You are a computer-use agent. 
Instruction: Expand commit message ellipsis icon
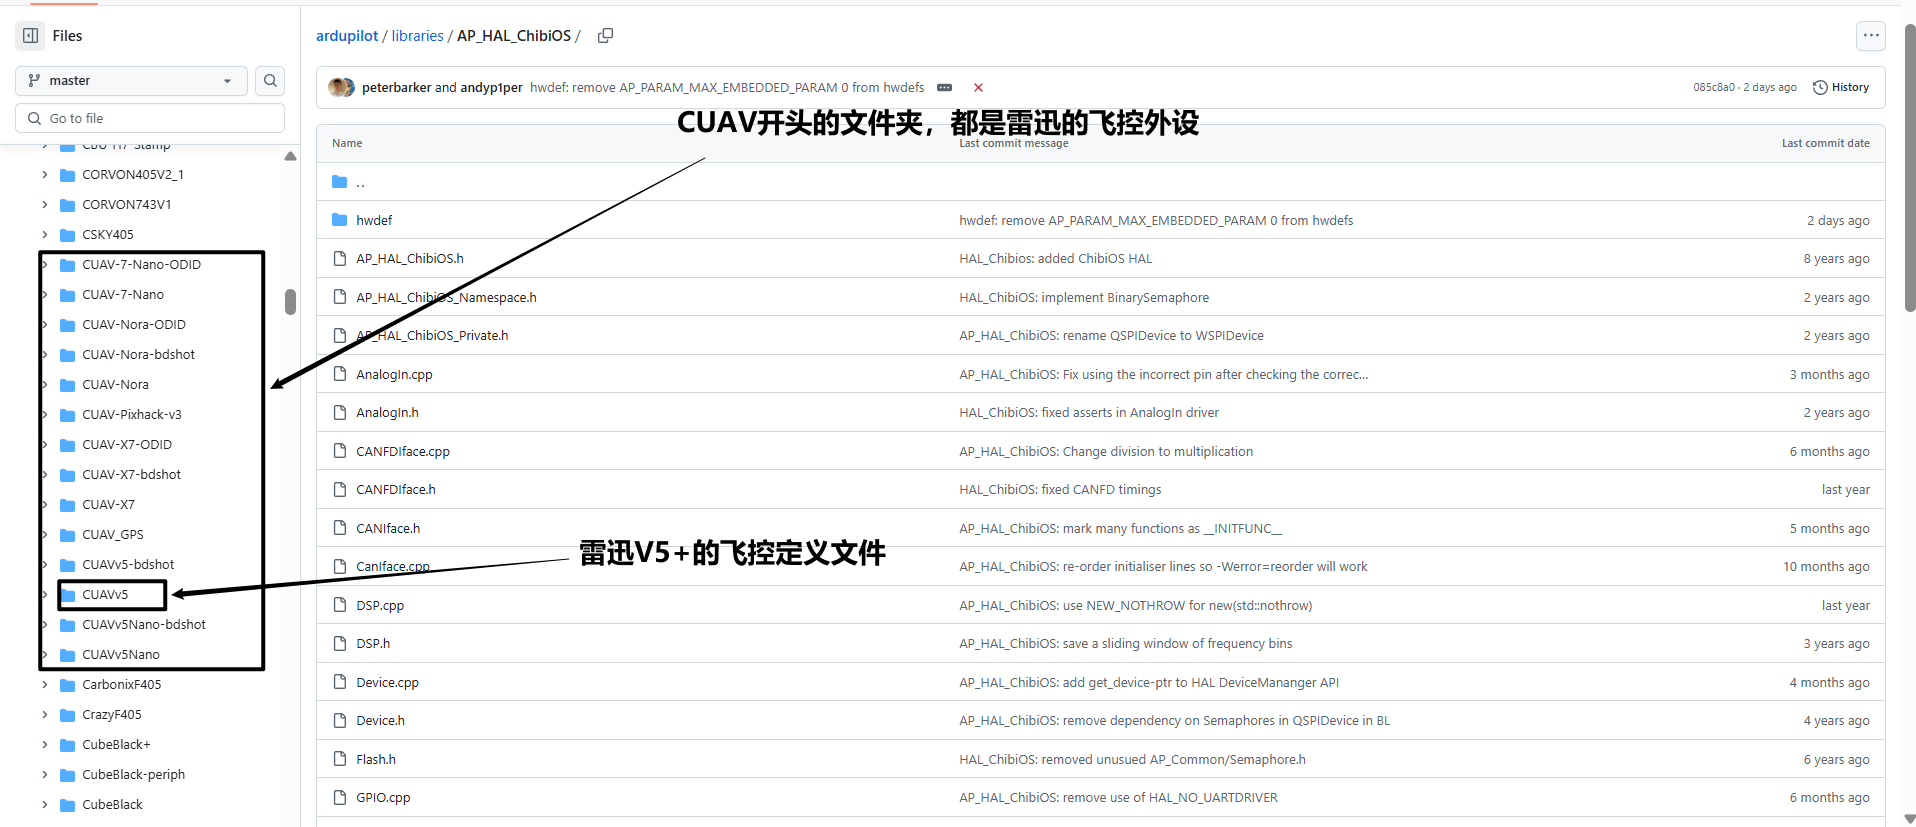(944, 88)
